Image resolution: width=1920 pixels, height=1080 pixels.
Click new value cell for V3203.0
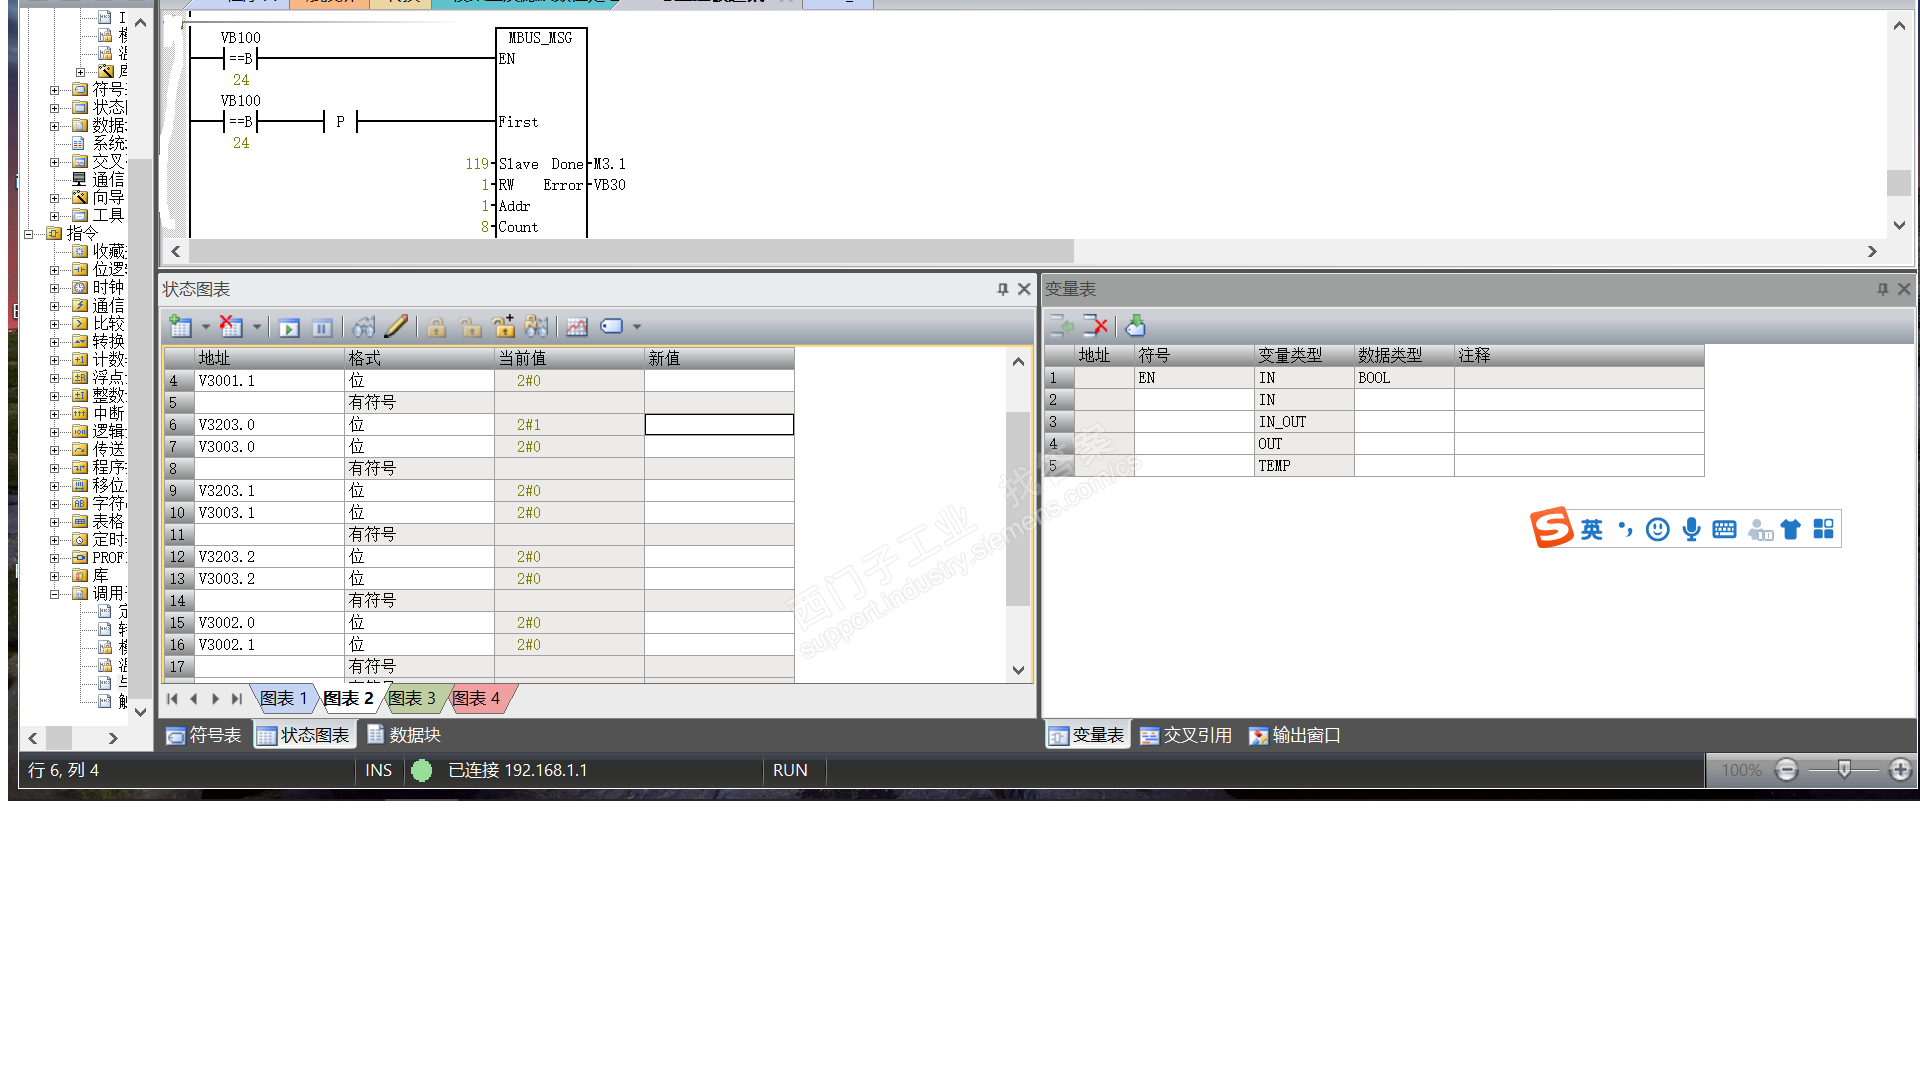point(719,425)
